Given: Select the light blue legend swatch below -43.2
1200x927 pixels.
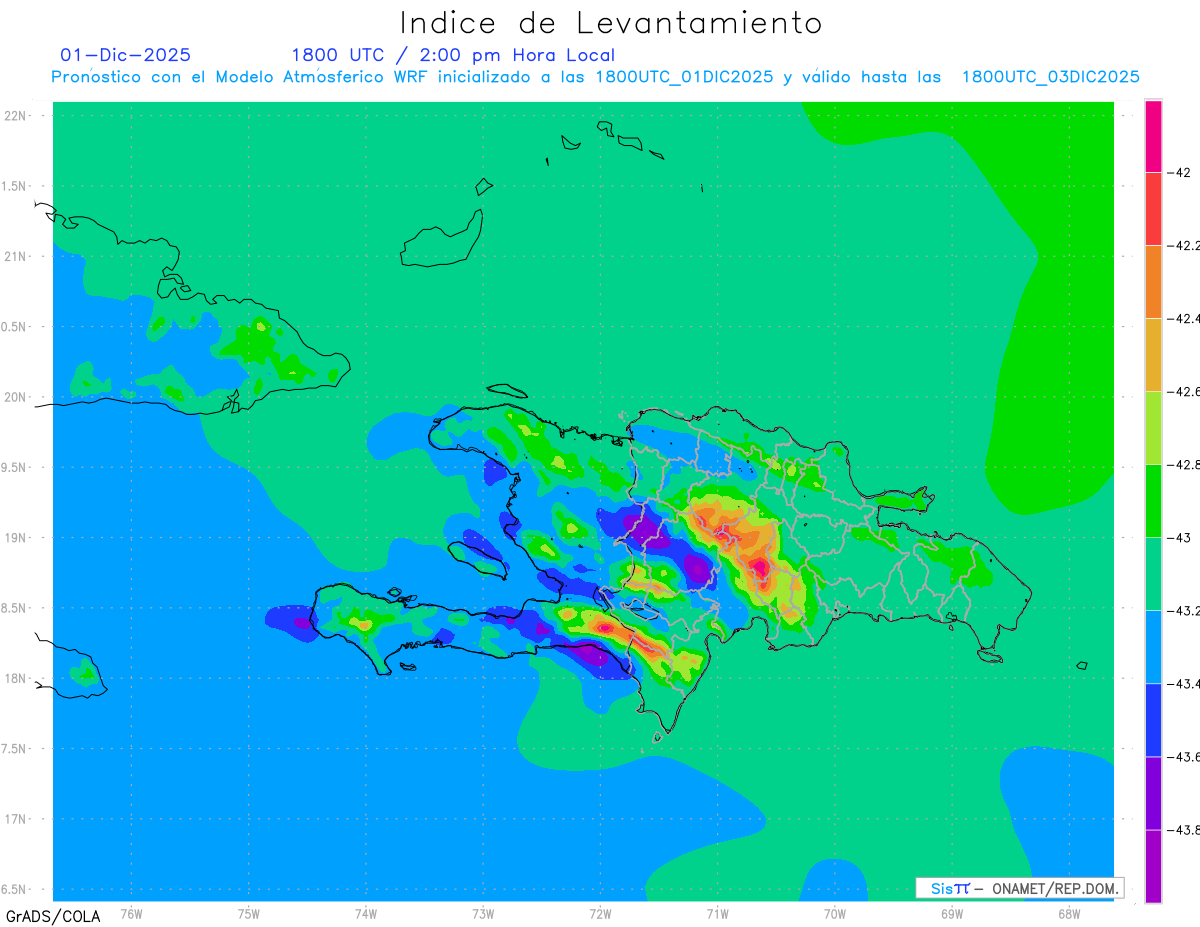Looking at the screenshot, I should 1153,647.
